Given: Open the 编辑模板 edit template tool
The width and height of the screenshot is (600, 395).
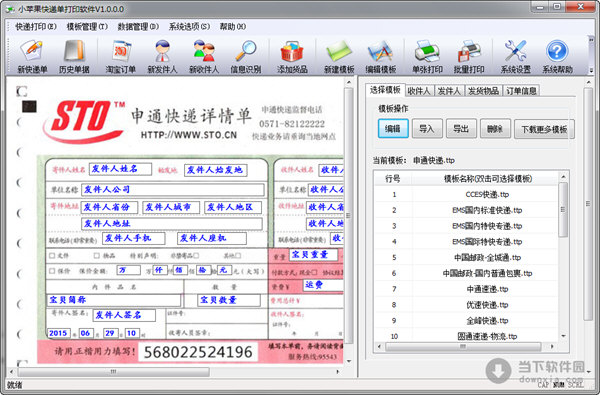Looking at the screenshot, I should coord(381,57).
